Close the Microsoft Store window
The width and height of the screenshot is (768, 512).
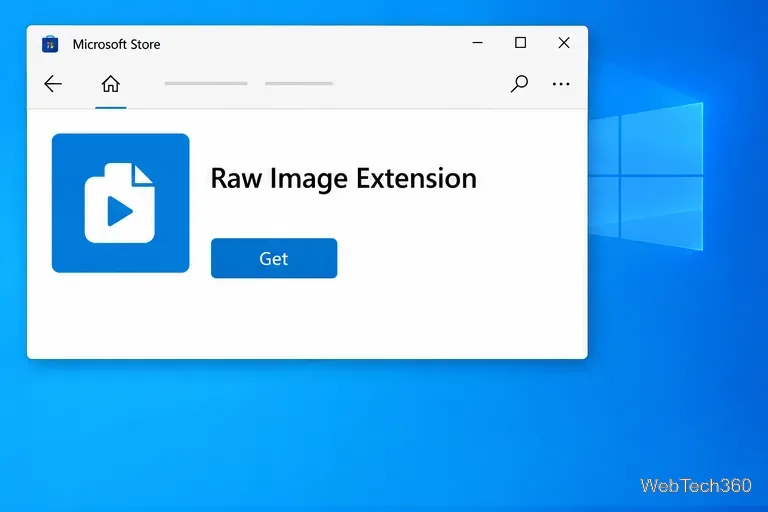564,43
